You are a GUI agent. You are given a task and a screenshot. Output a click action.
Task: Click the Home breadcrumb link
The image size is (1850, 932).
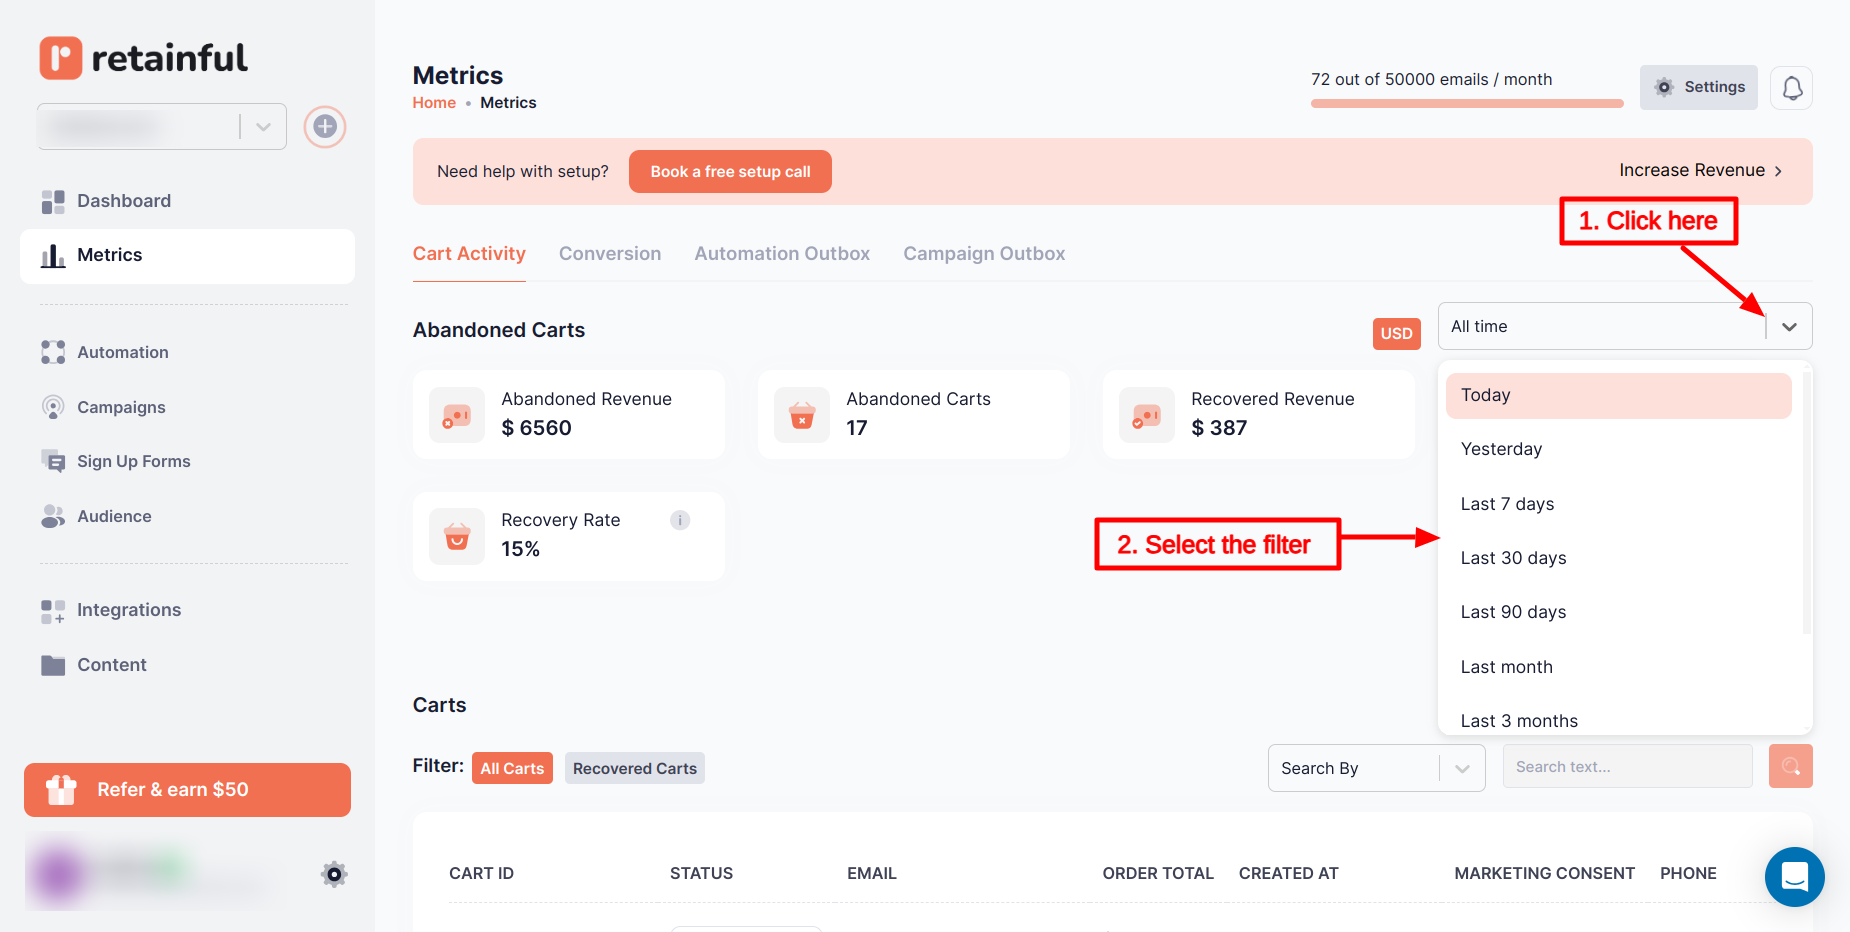(x=434, y=103)
